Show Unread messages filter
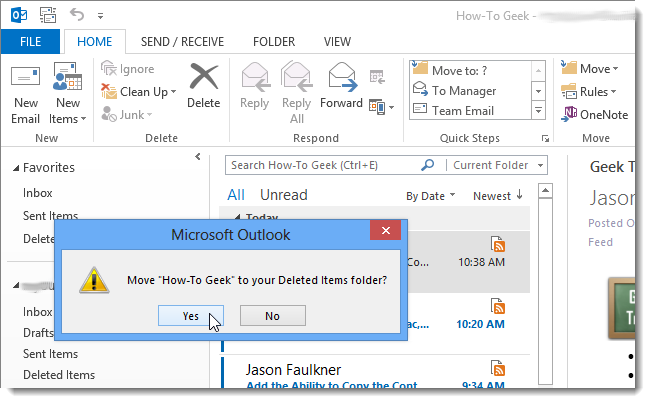The image size is (650, 403). point(284,195)
